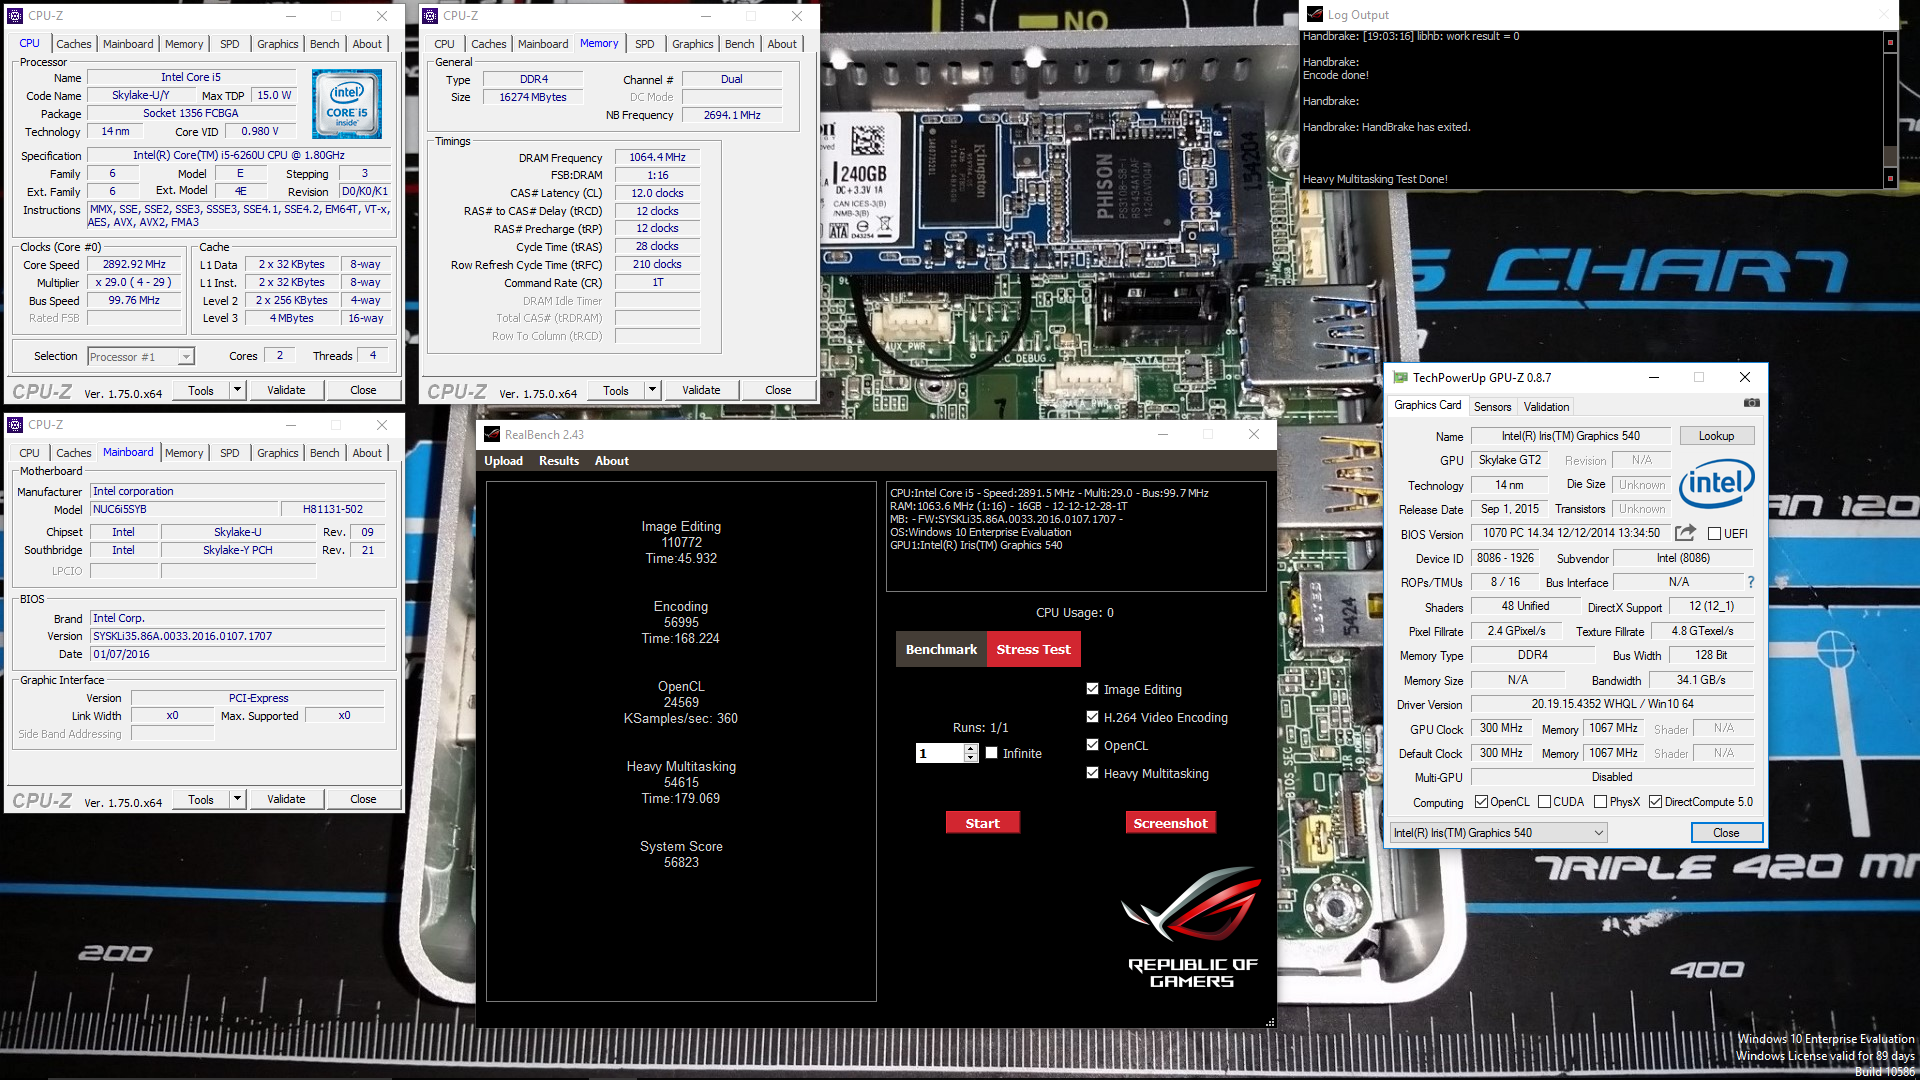The image size is (1920, 1080).
Task: Click the 'Intel(R) Iris(TM) Graphics 540' Name field in GPU-Z
Action: coord(1570,436)
